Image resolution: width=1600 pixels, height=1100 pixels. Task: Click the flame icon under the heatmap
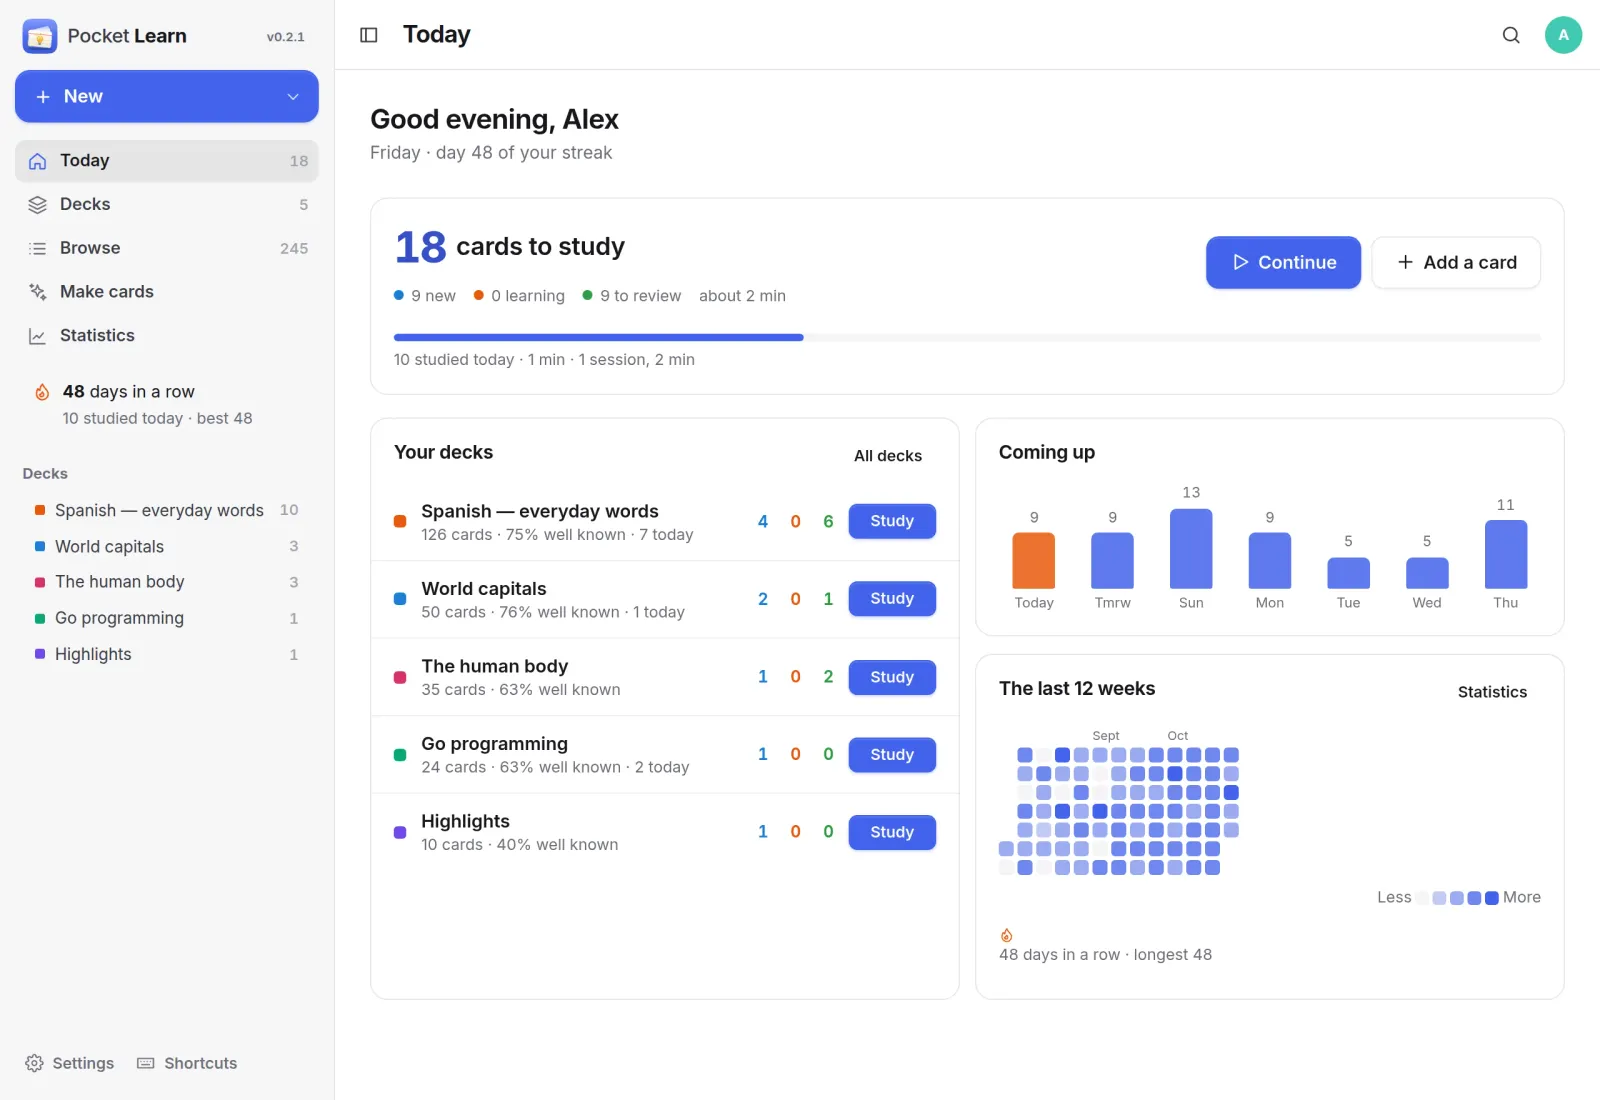(1006, 935)
